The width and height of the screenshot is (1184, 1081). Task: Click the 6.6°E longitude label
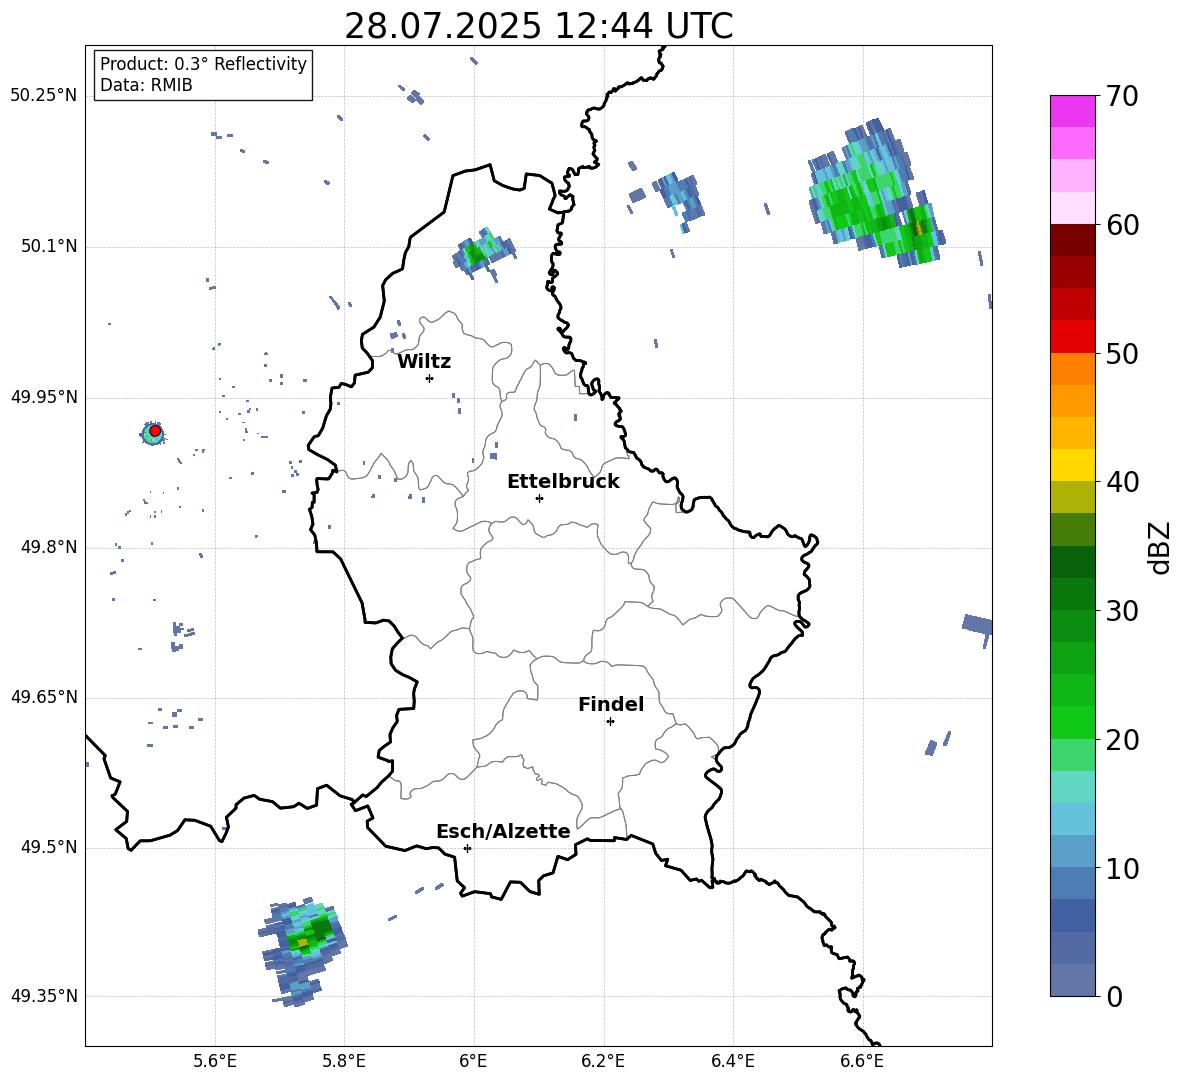(862, 1061)
